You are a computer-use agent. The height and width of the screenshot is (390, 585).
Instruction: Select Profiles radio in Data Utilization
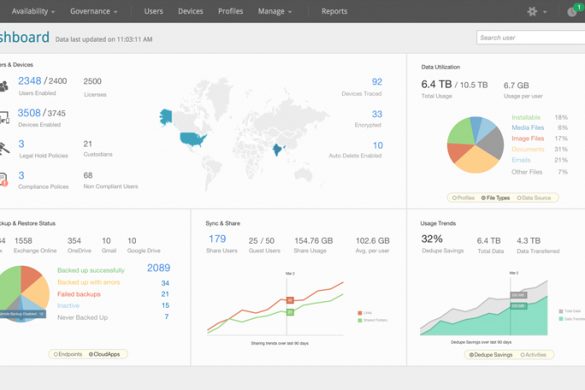[x=463, y=198]
